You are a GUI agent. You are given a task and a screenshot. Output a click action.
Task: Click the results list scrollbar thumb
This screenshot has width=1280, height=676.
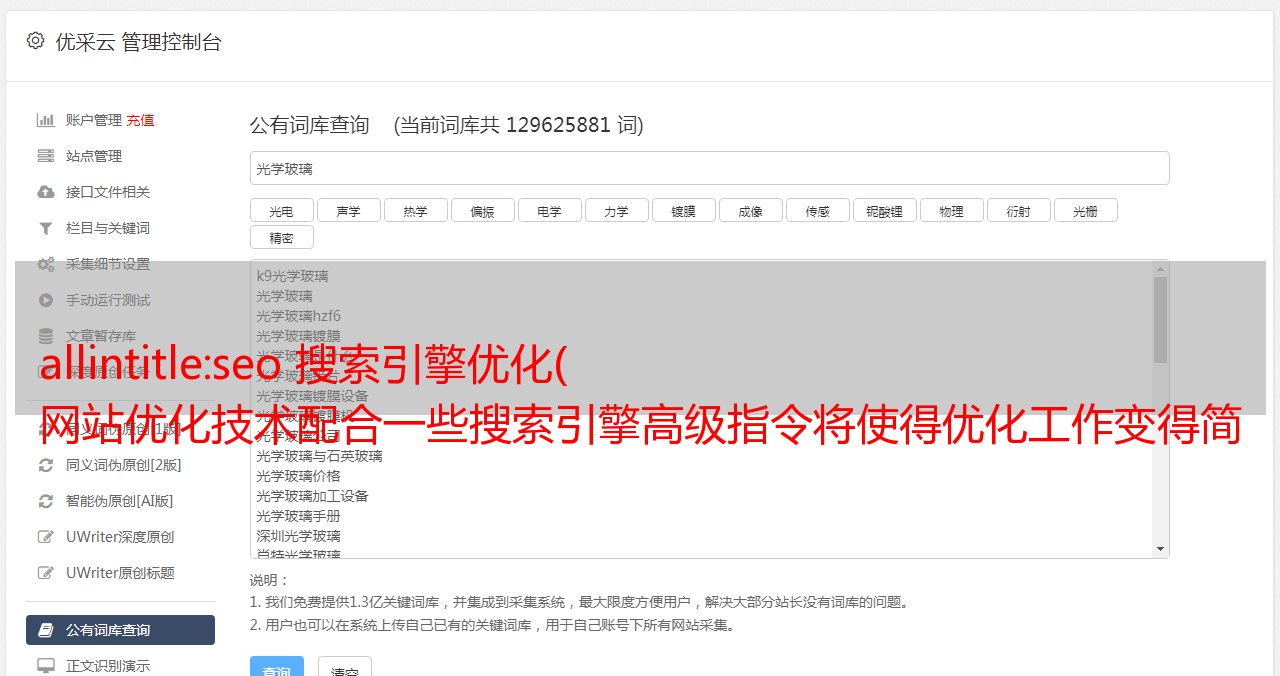coord(1160,320)
